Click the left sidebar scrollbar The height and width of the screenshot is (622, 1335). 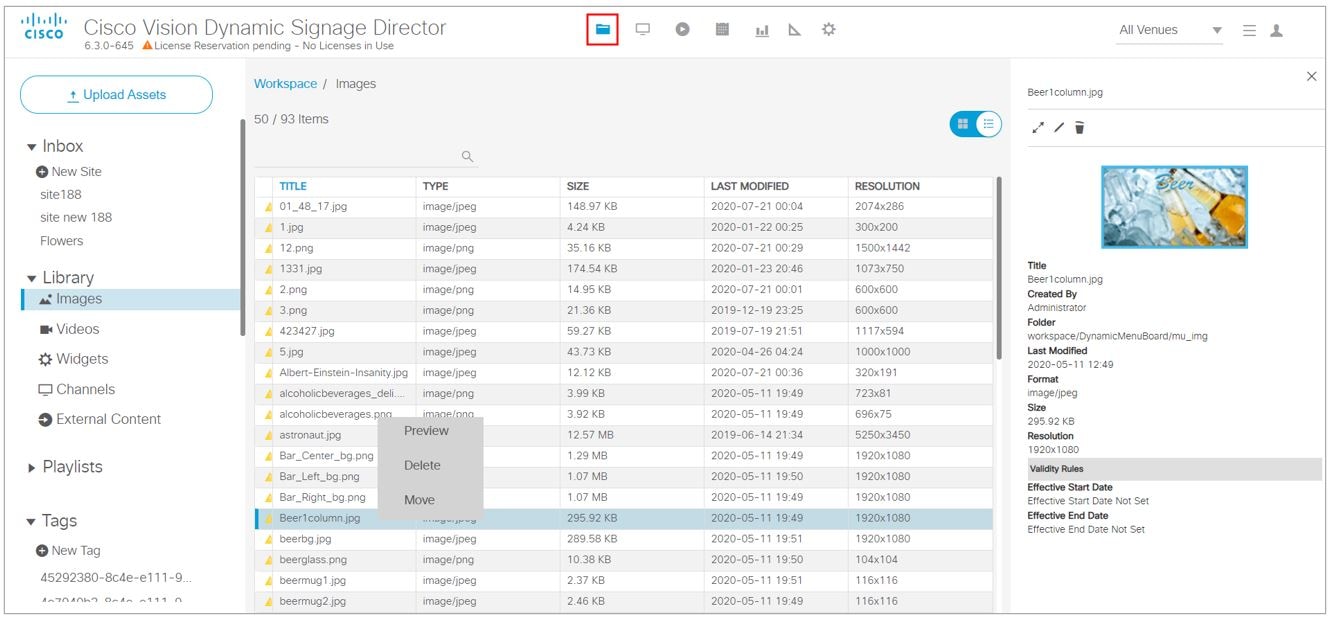(x=243, y=228)
